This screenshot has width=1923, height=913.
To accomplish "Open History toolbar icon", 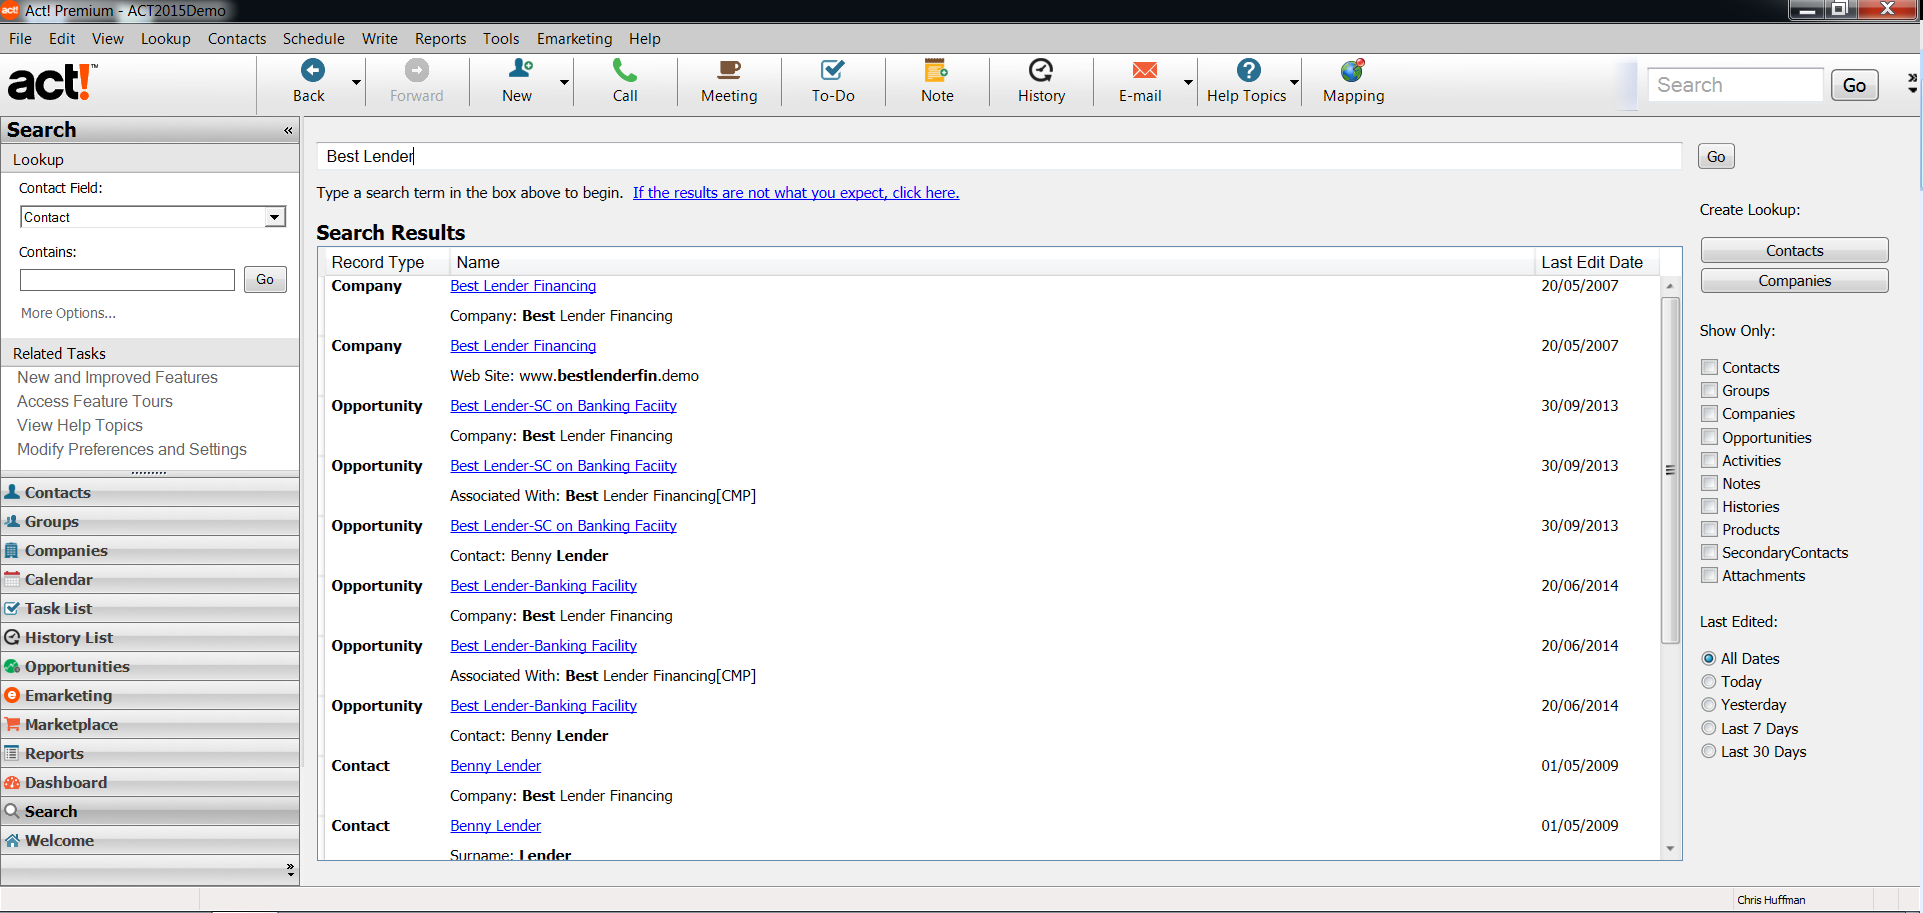I will click(x=1041, y=70).
